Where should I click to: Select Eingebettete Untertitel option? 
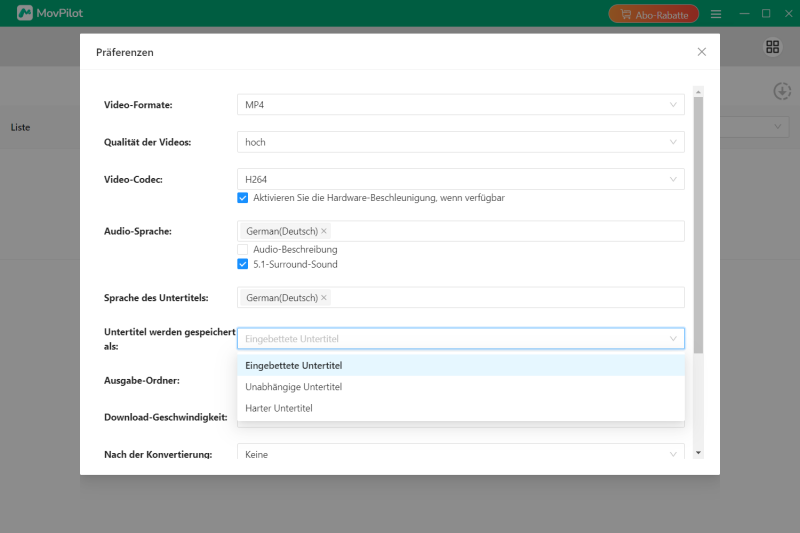click(461, 365)
